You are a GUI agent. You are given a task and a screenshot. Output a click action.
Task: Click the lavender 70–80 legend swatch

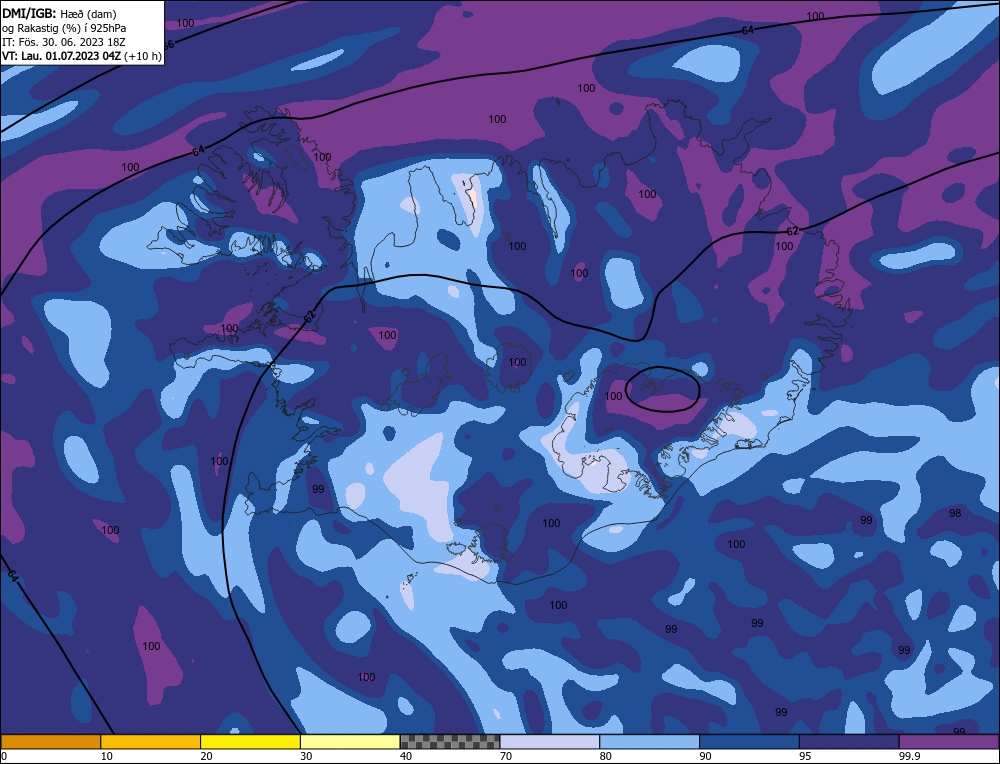pos(550,741)
